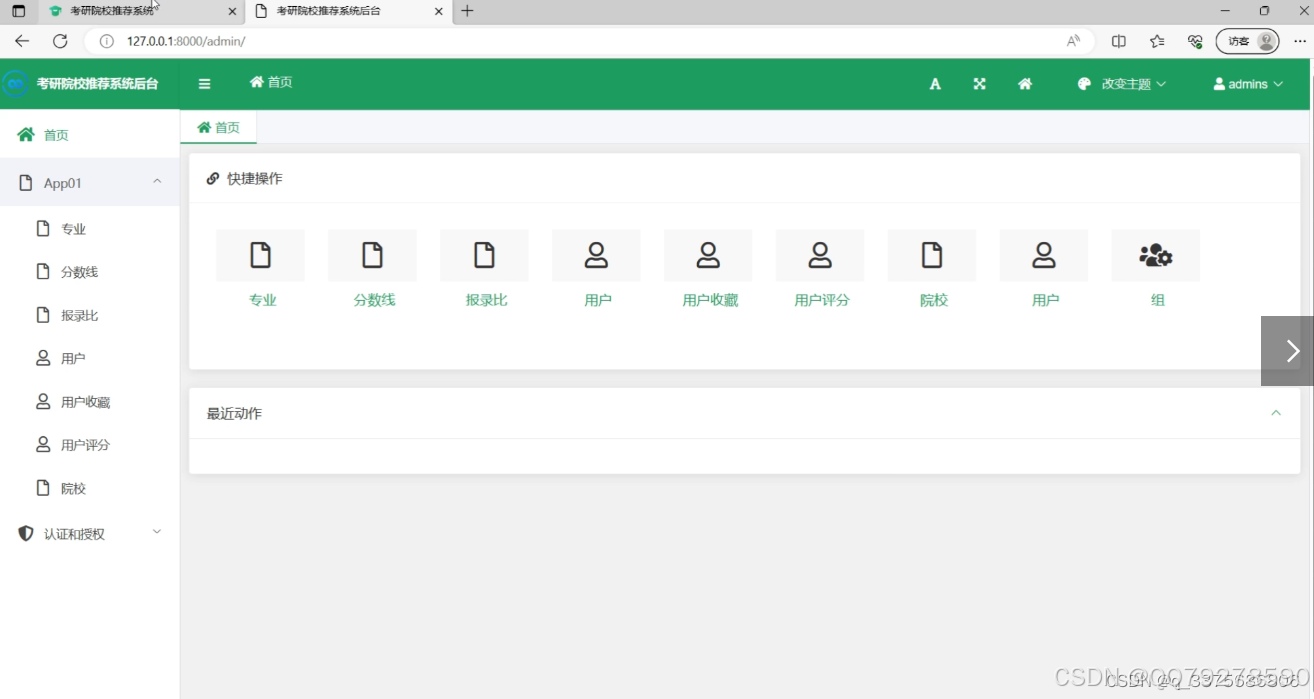Image resolution: width=1314 pixels, height=699 pixels.
Task: Toggle sidebar with the hamburger menu icon
Action: coord(204,84)
